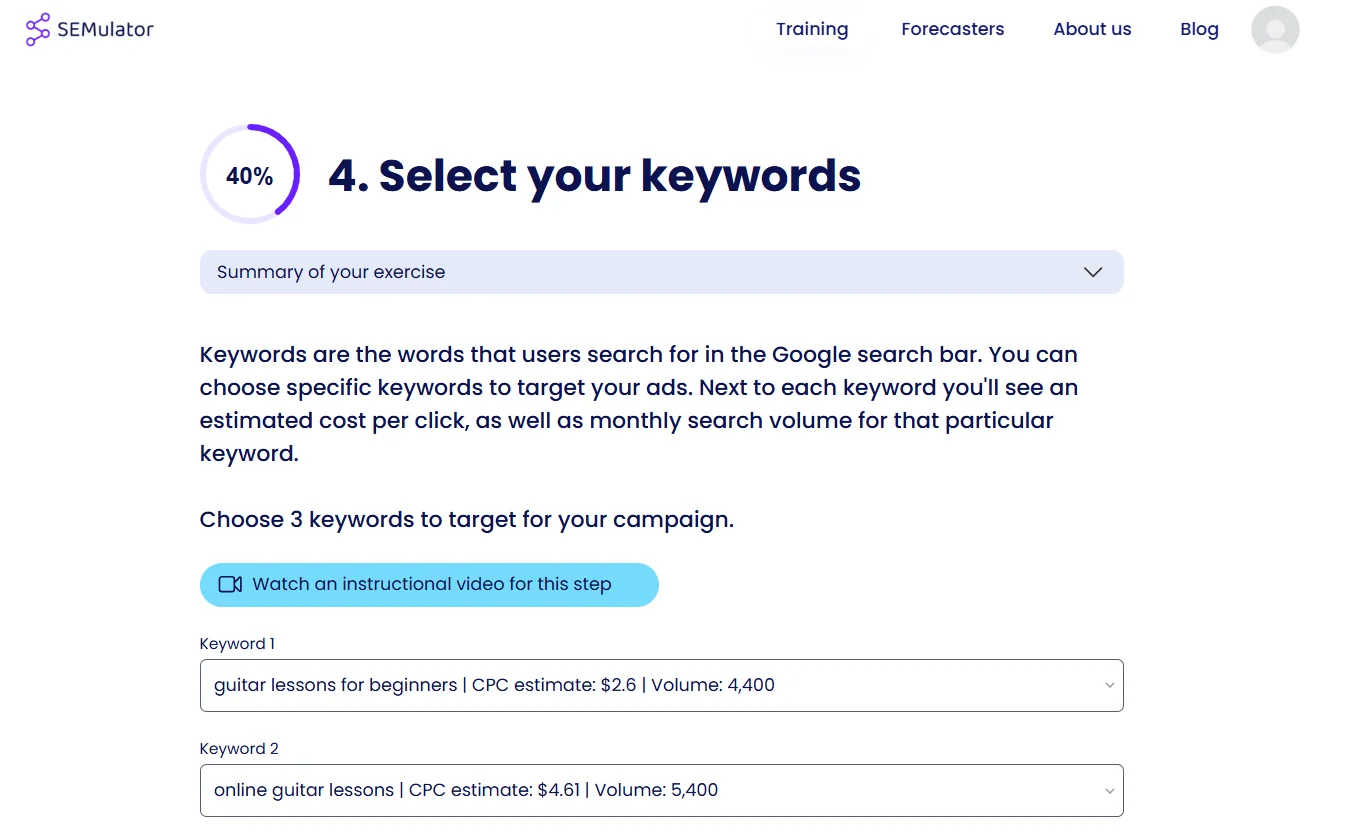Click the 40% progress circle

[x=250, y=175]
